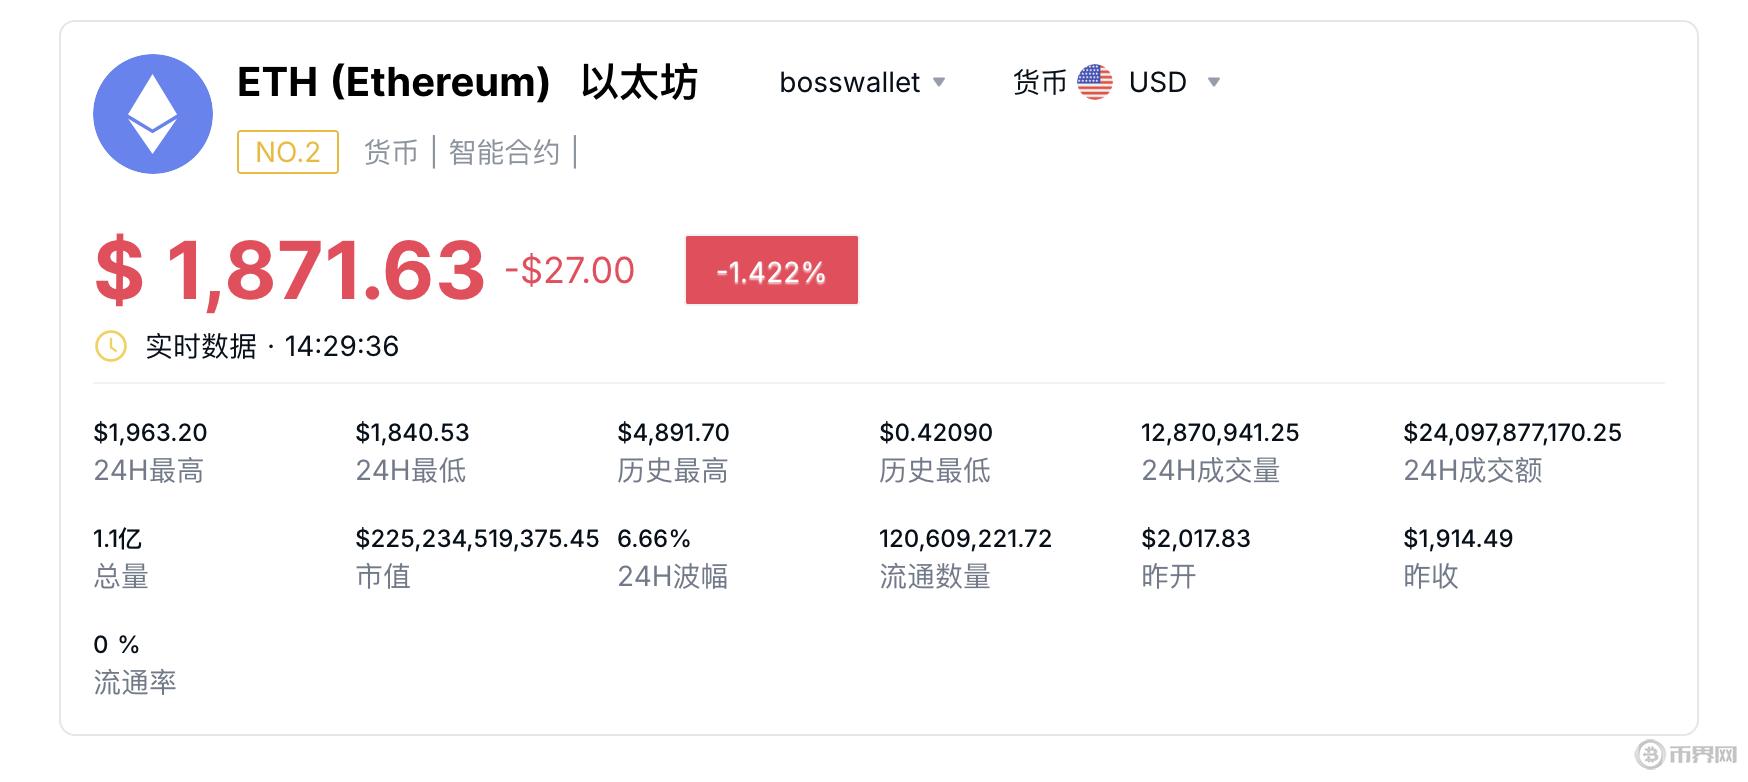
Task: Click the price $1,871.63
Action: (x=287, y=268)
